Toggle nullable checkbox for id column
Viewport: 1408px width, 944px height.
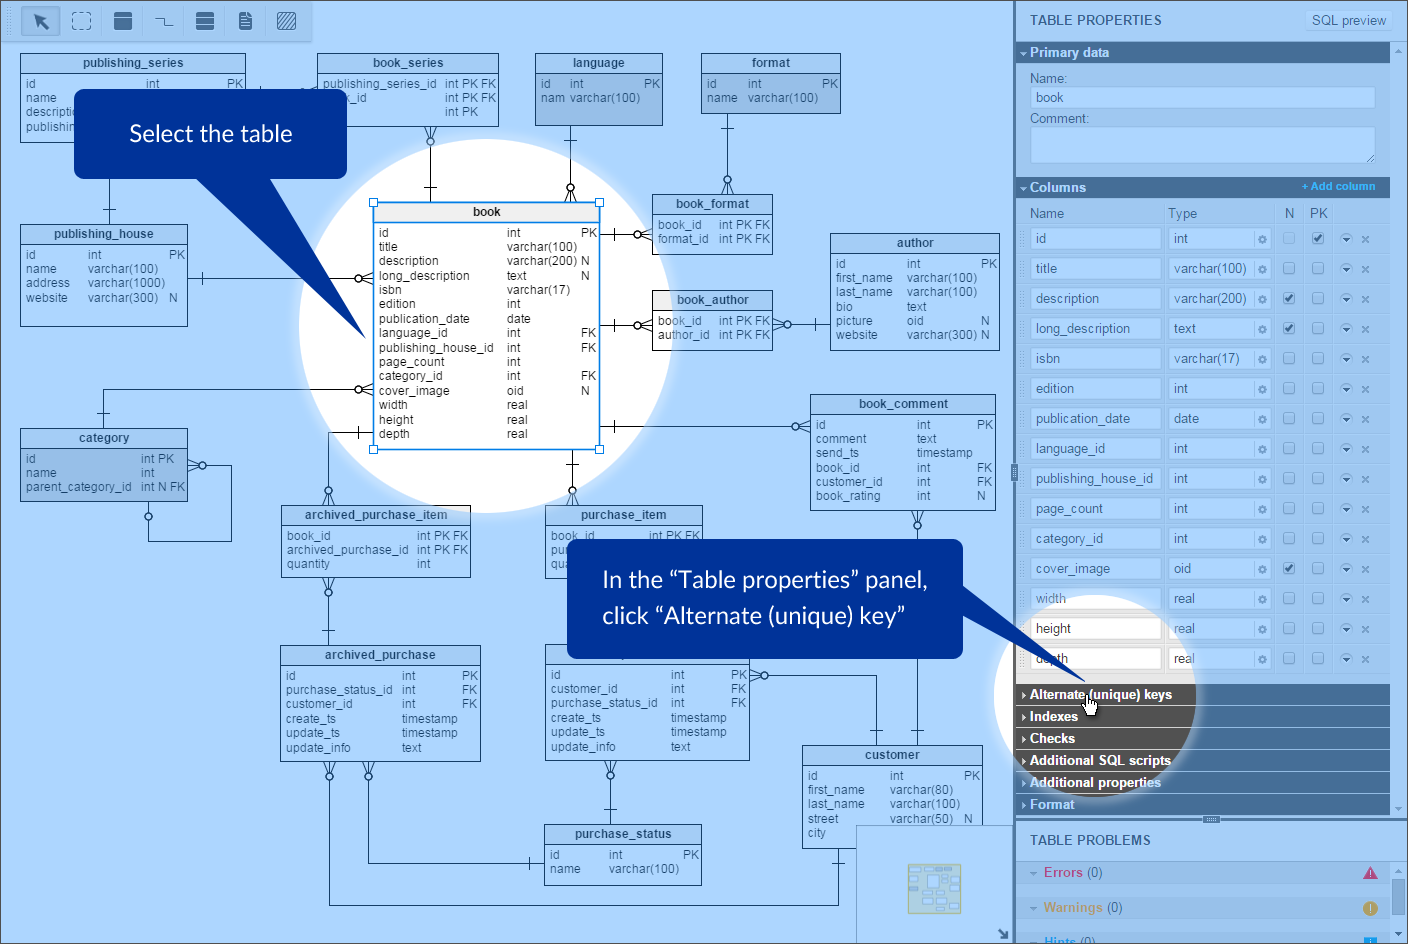1289,238
